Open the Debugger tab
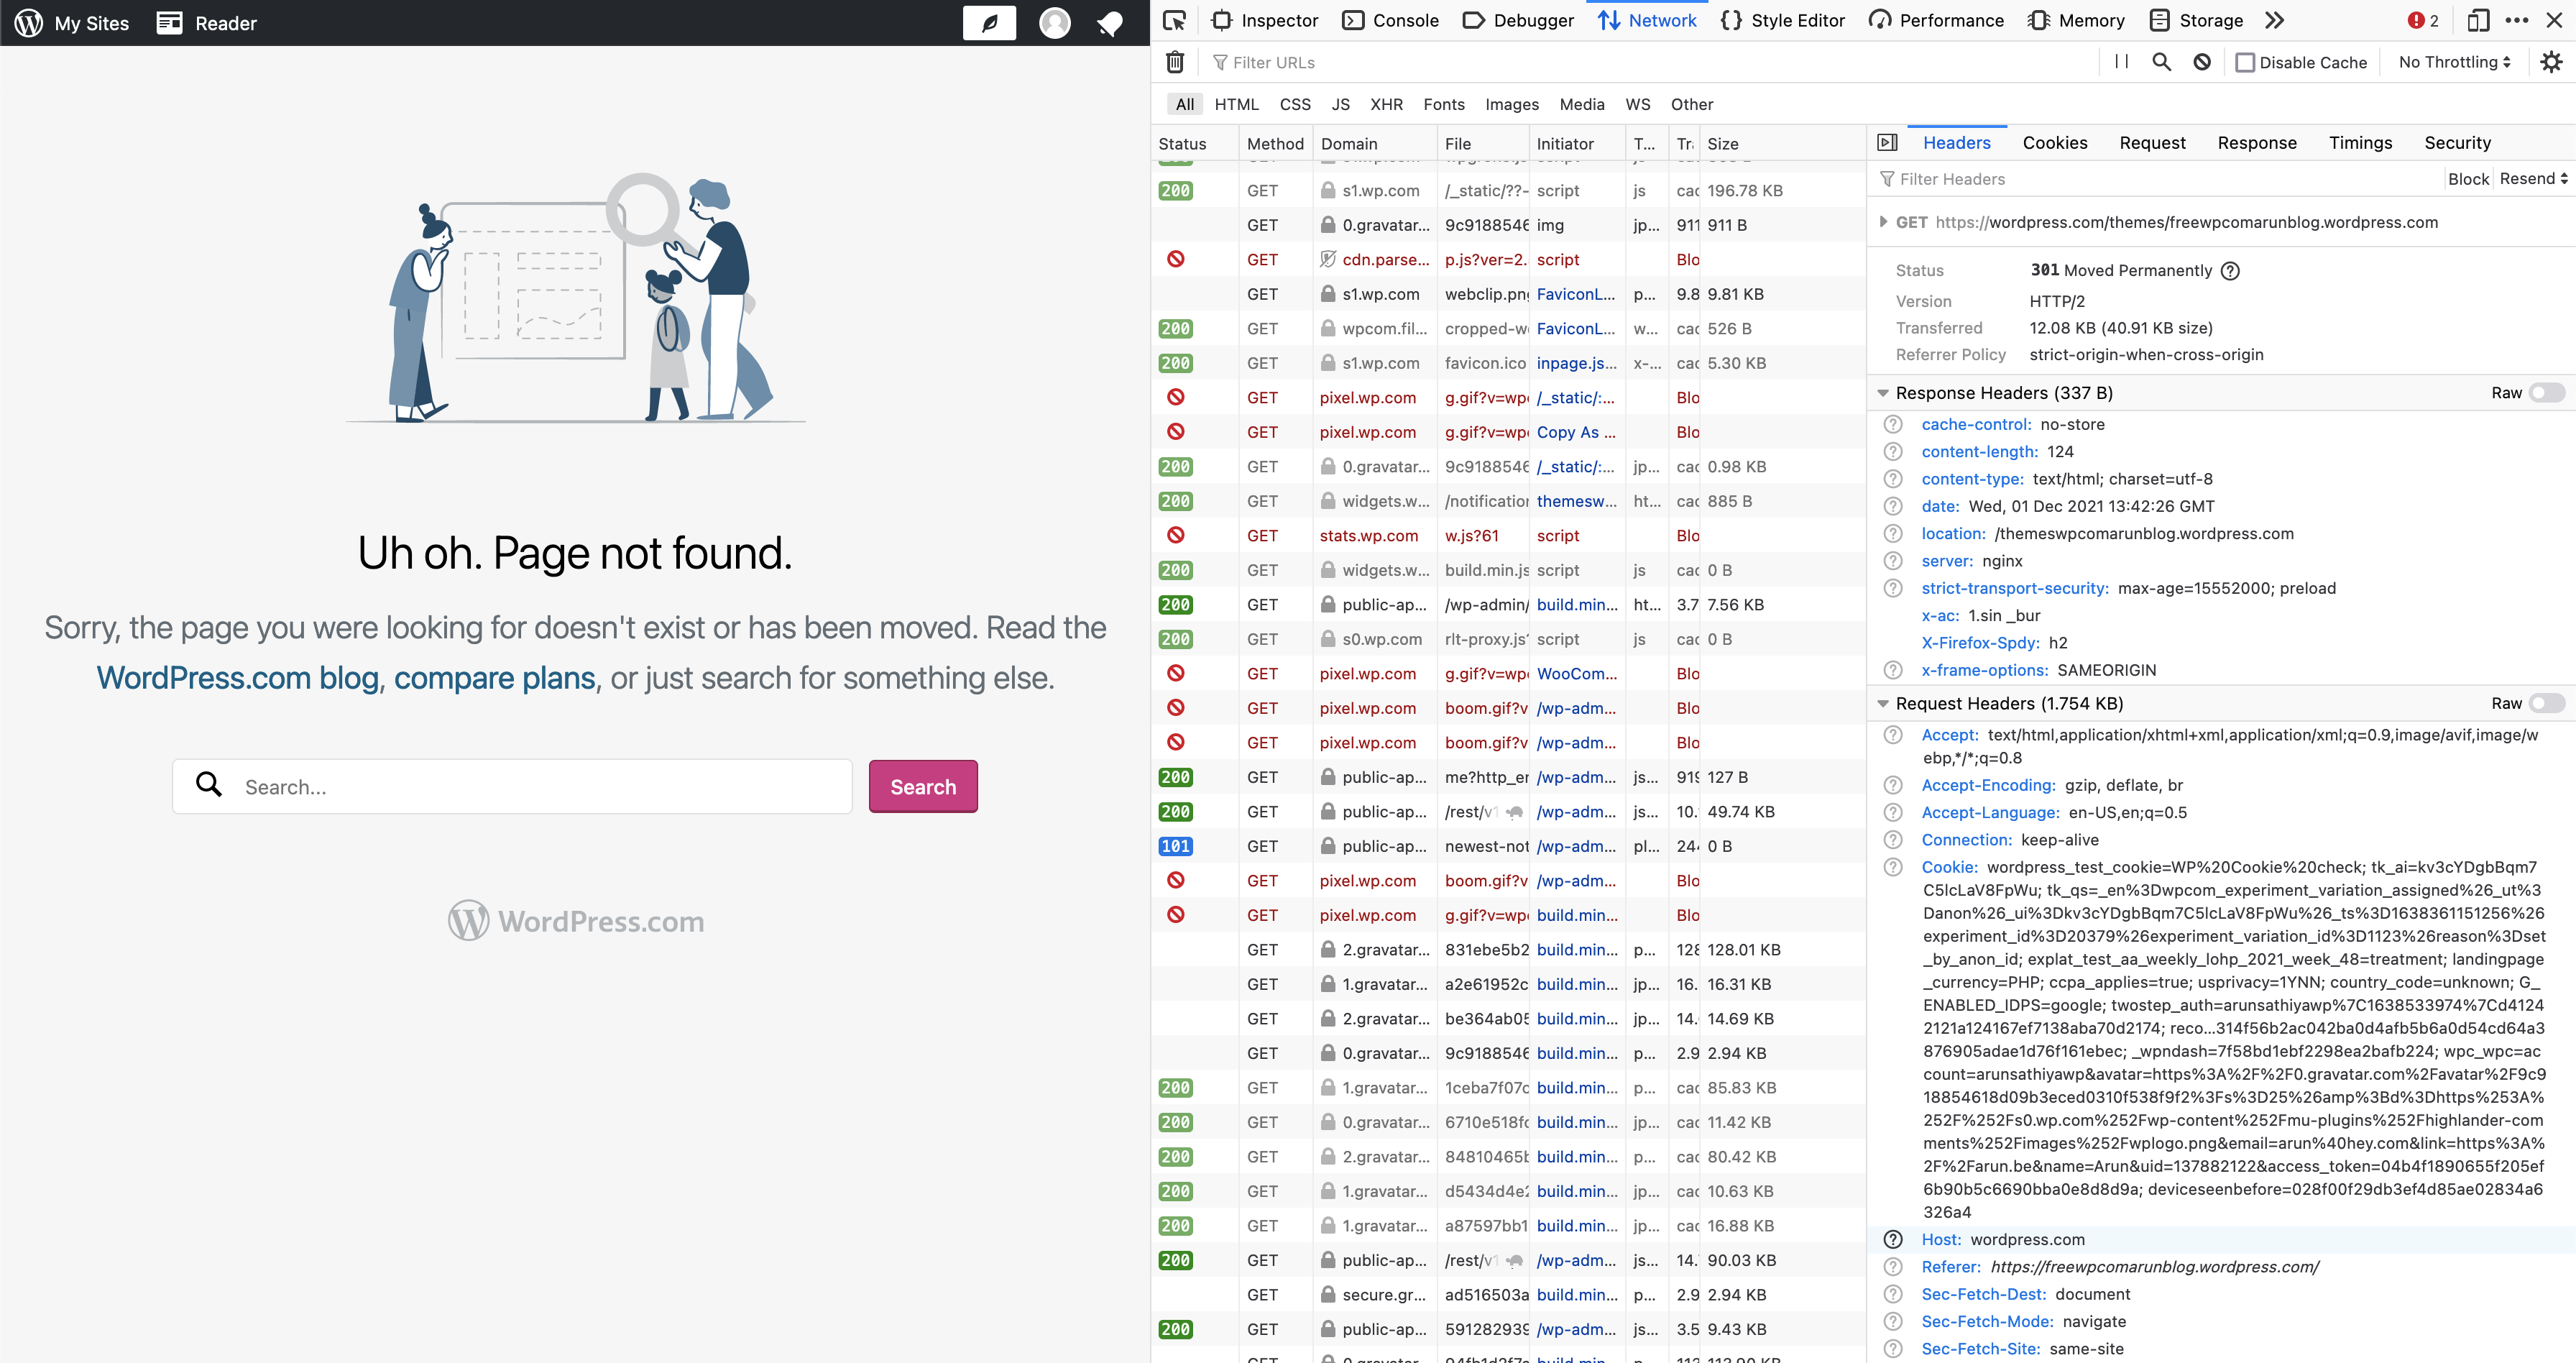The width and height of the screenshot is (2576, 1363). click(x=1518, y=20)
